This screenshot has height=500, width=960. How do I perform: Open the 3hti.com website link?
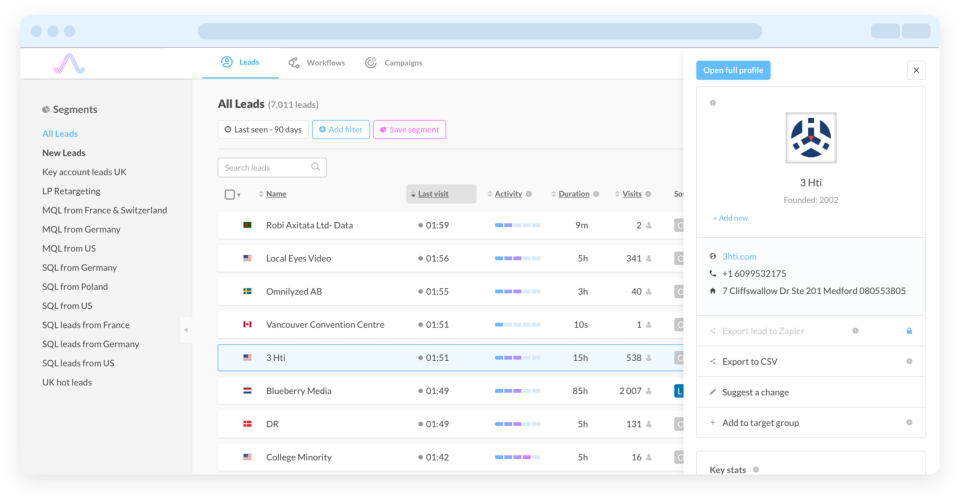click(x=739, y=256)
